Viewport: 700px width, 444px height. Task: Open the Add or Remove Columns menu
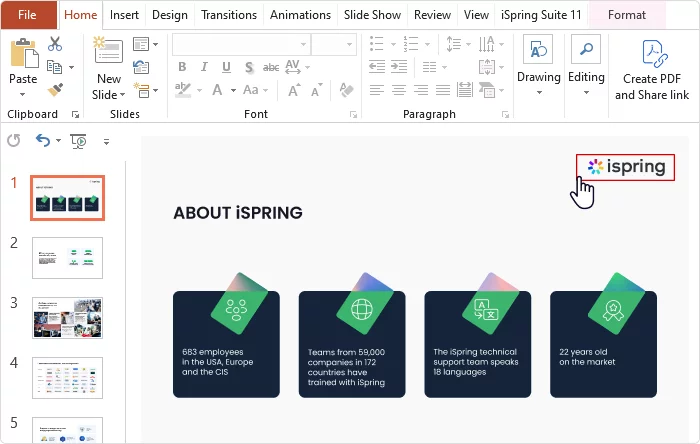pos(429,67)
